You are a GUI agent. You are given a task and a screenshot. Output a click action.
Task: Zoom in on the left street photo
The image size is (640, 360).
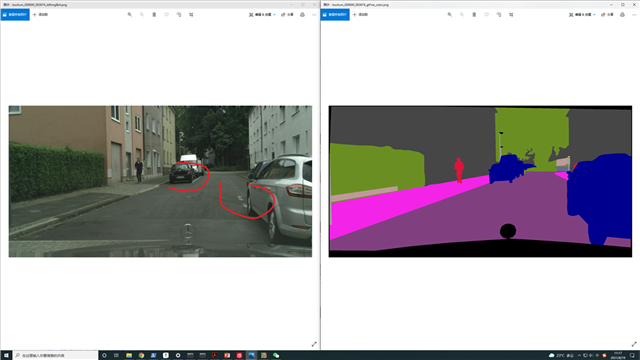coord(130,15)
